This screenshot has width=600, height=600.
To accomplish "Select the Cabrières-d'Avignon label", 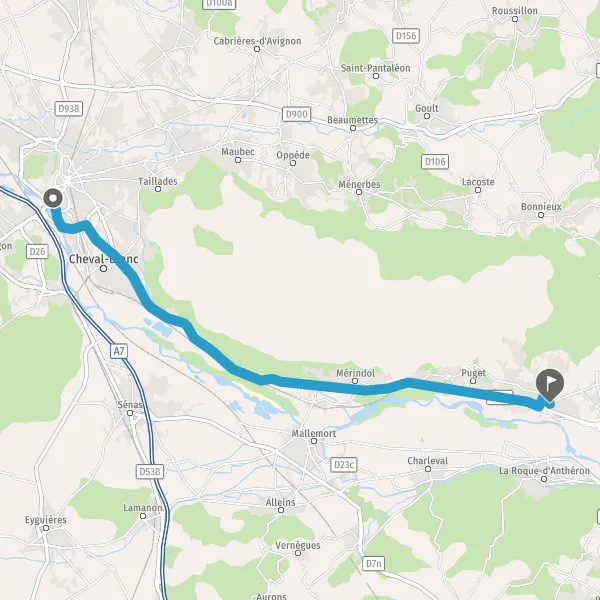I will (x=257, y=41).
